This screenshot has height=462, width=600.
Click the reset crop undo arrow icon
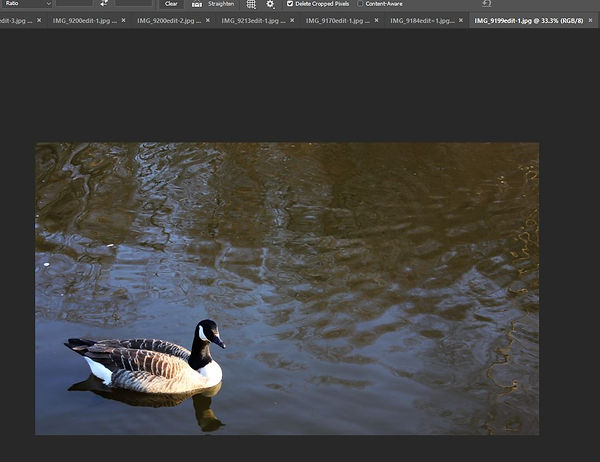[486, 4]
